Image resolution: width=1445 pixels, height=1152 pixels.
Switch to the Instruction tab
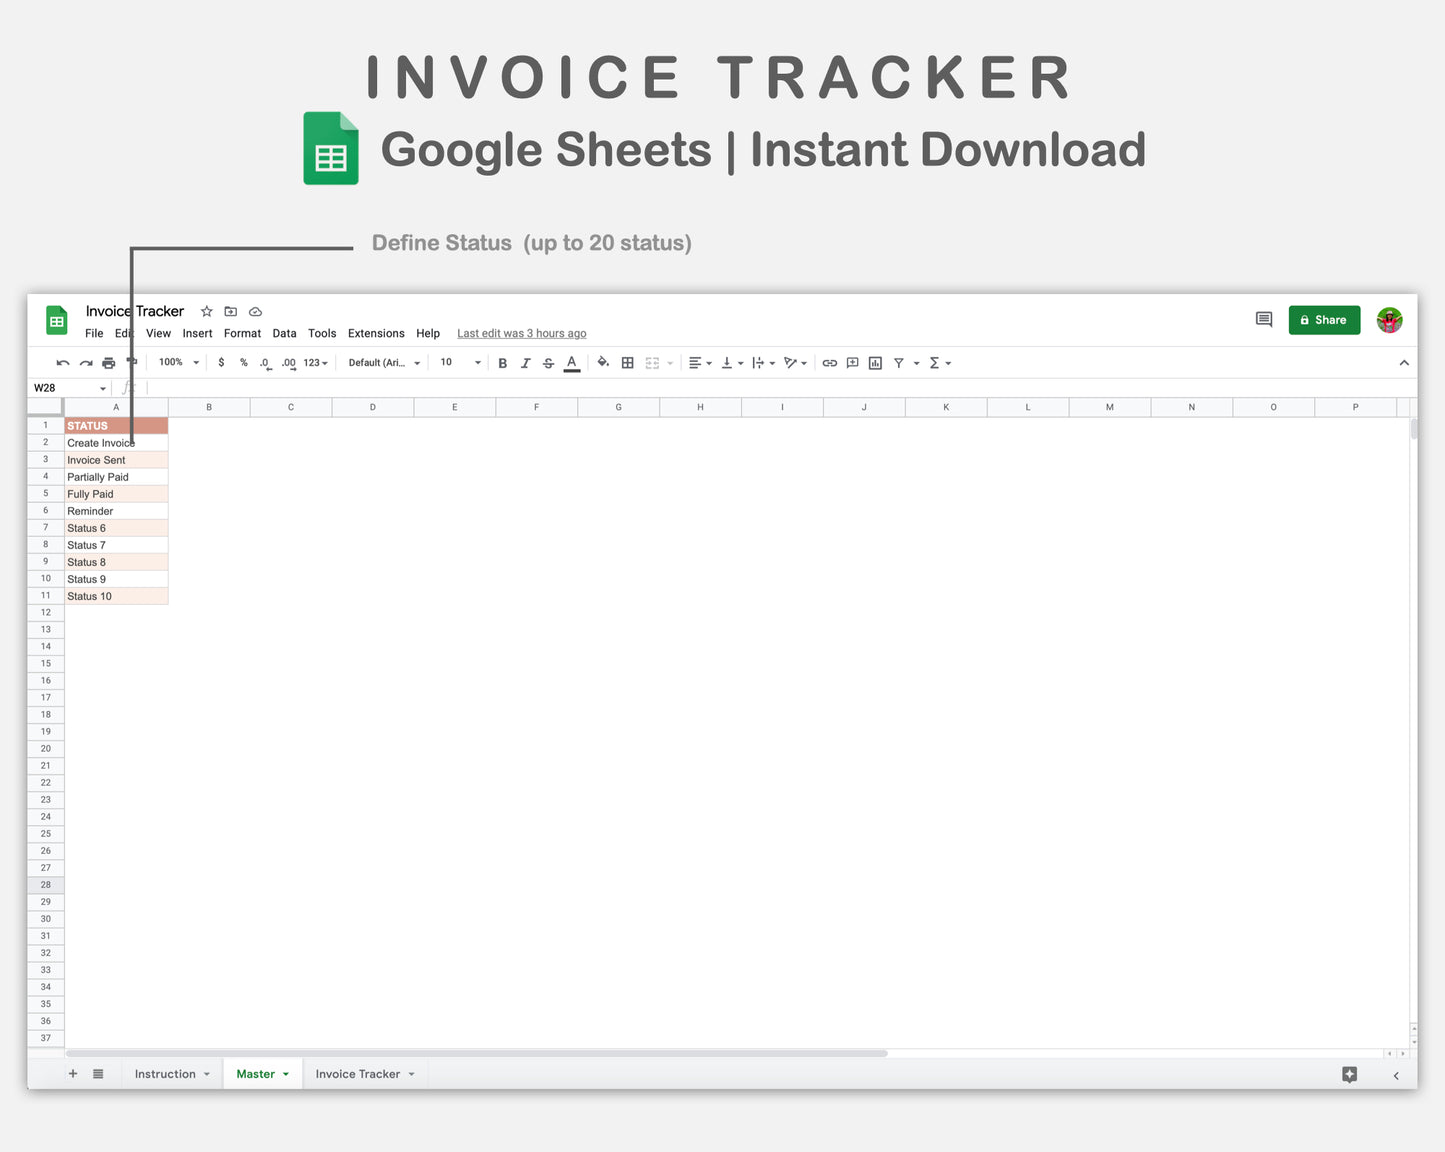tap(165, 1073)
